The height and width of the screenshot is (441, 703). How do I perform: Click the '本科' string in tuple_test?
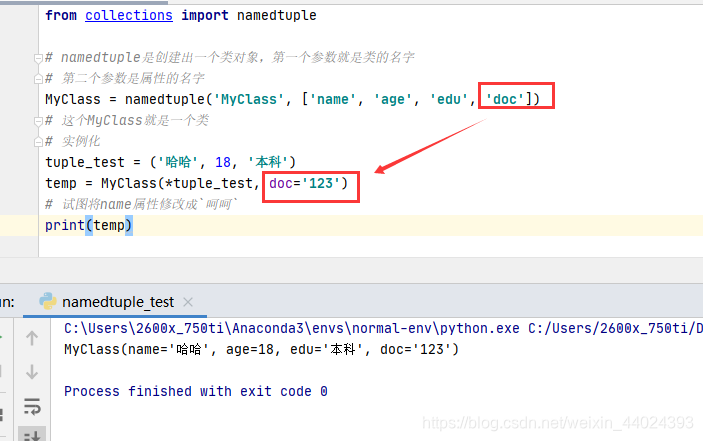pos(268,162)
